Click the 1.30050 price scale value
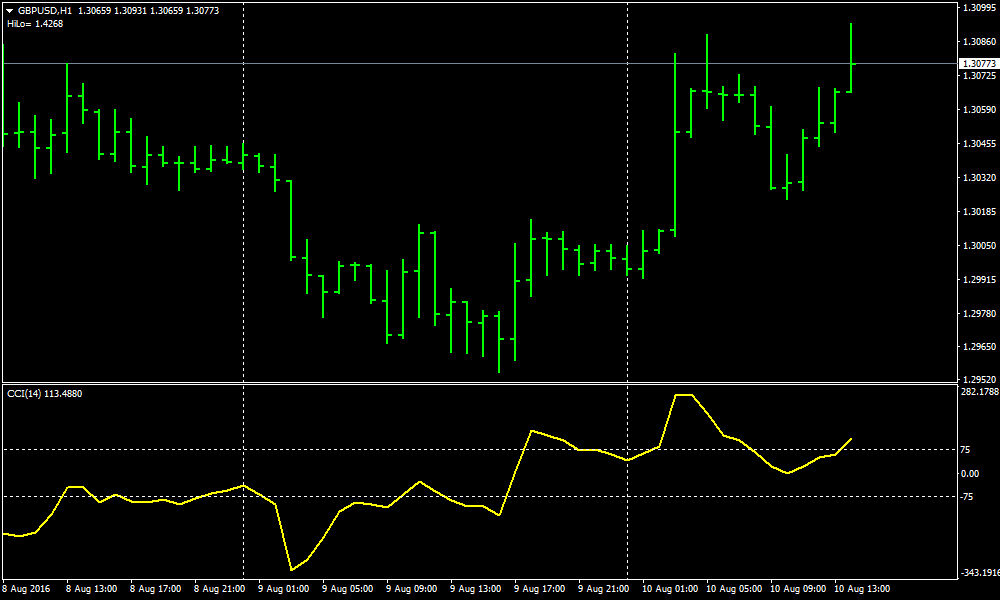Screen dimensions: 1000x600 pos(977,246)
